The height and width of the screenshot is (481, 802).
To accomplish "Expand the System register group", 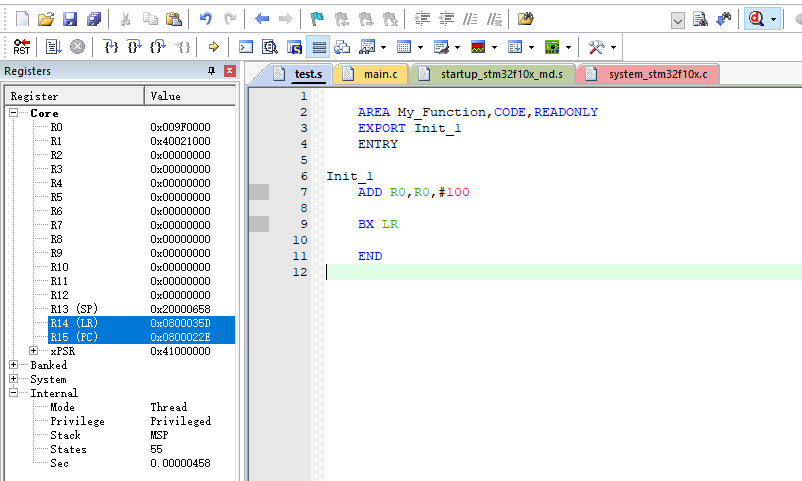I will (x=14, y=379).
